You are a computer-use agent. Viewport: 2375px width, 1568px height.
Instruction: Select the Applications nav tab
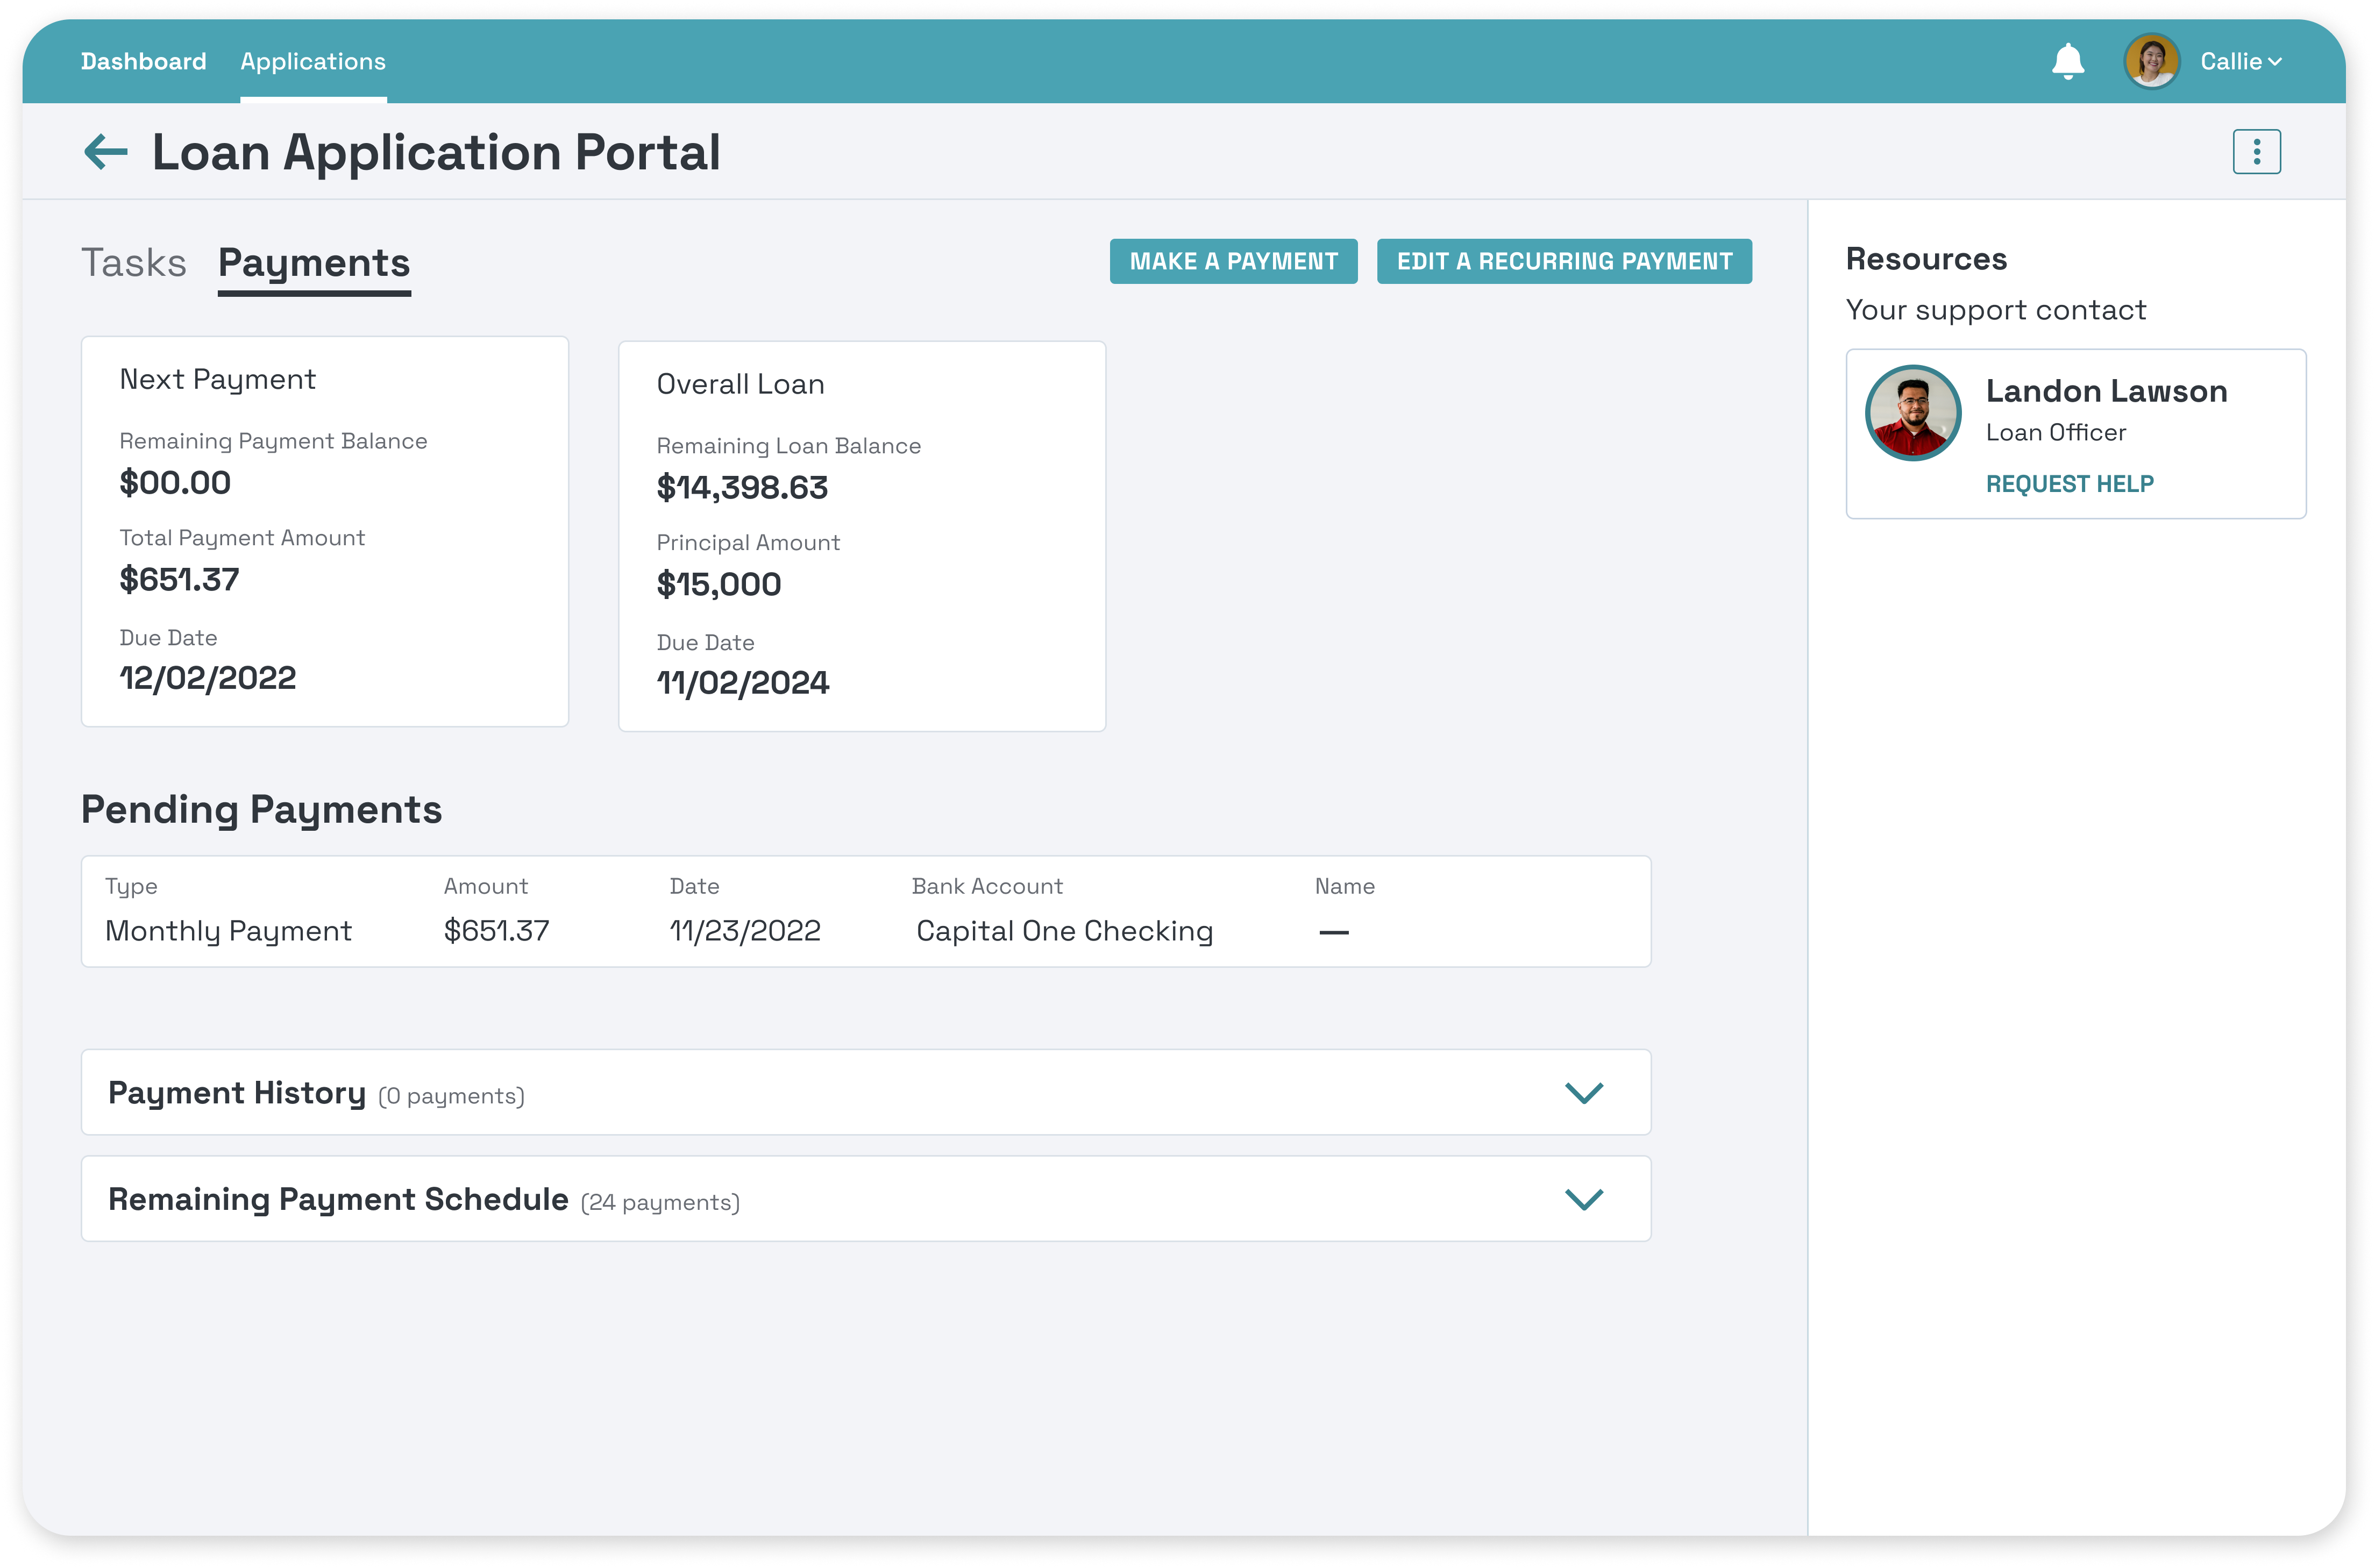tap(313, 62)
